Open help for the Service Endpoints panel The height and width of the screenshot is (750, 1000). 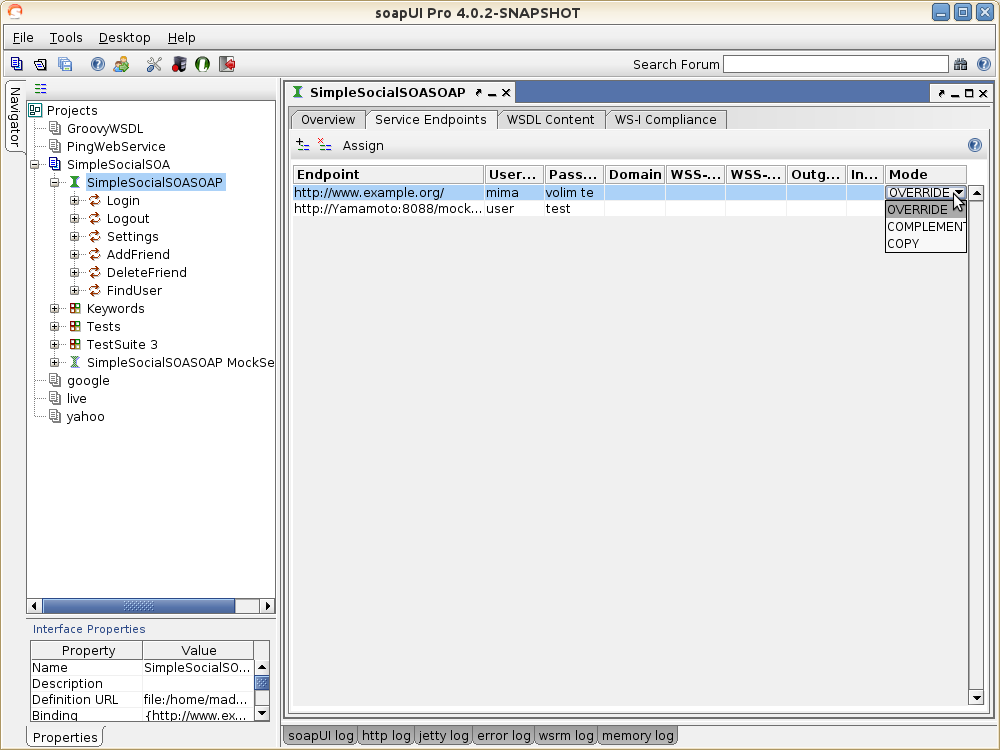[974, 144]
